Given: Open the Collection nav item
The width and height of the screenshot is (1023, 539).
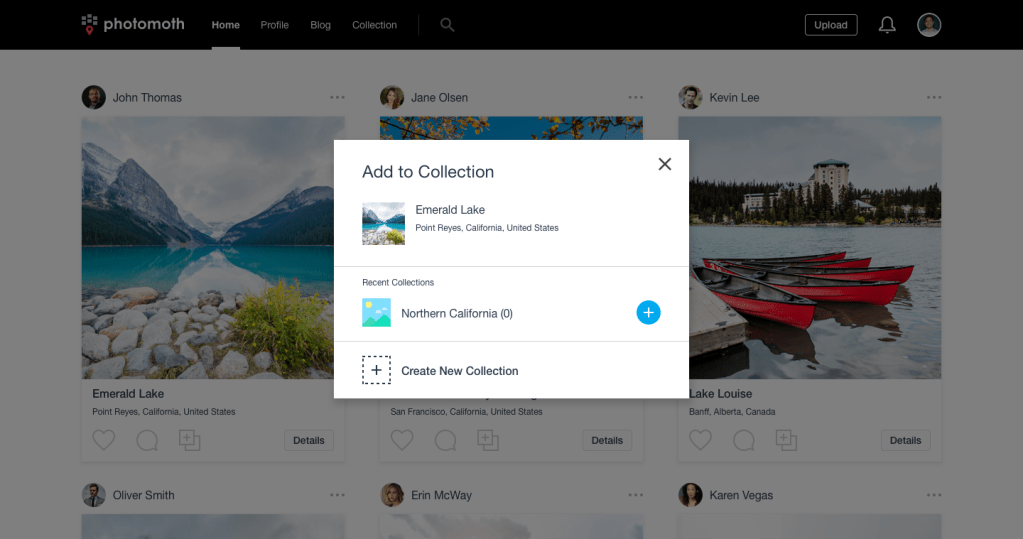Looking at the screenshot, I should 374,25.
